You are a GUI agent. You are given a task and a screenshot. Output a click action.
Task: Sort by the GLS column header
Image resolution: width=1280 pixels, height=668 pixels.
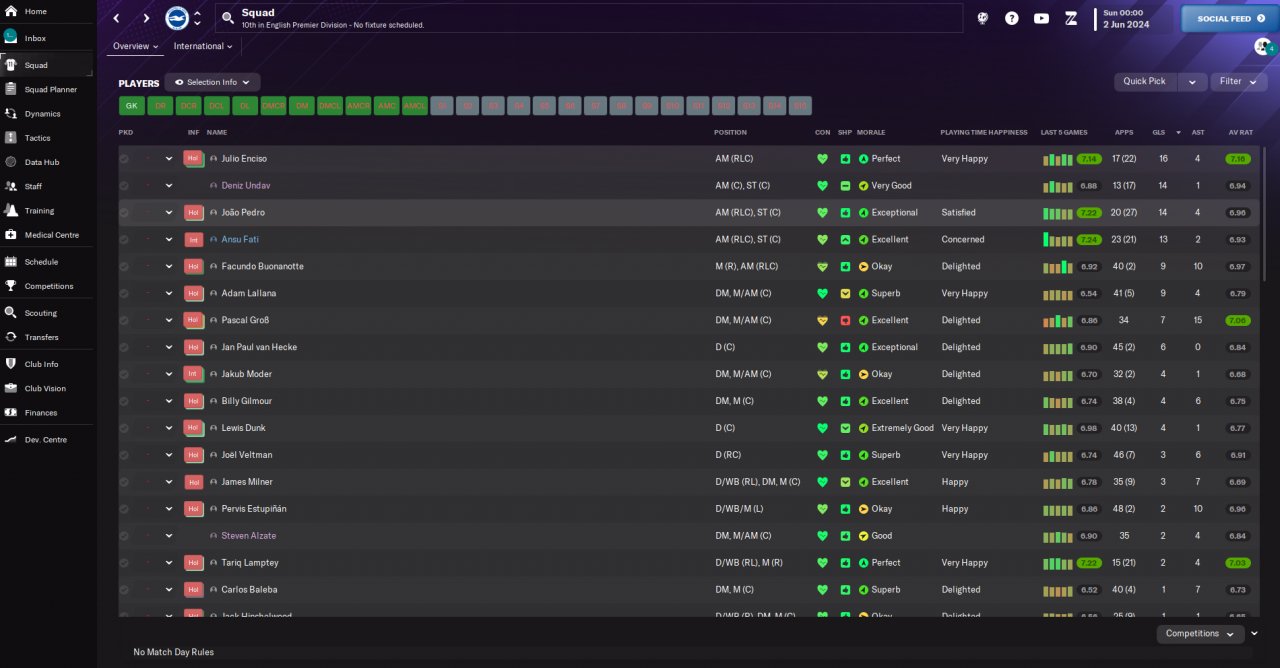[x=1159, y=132]
